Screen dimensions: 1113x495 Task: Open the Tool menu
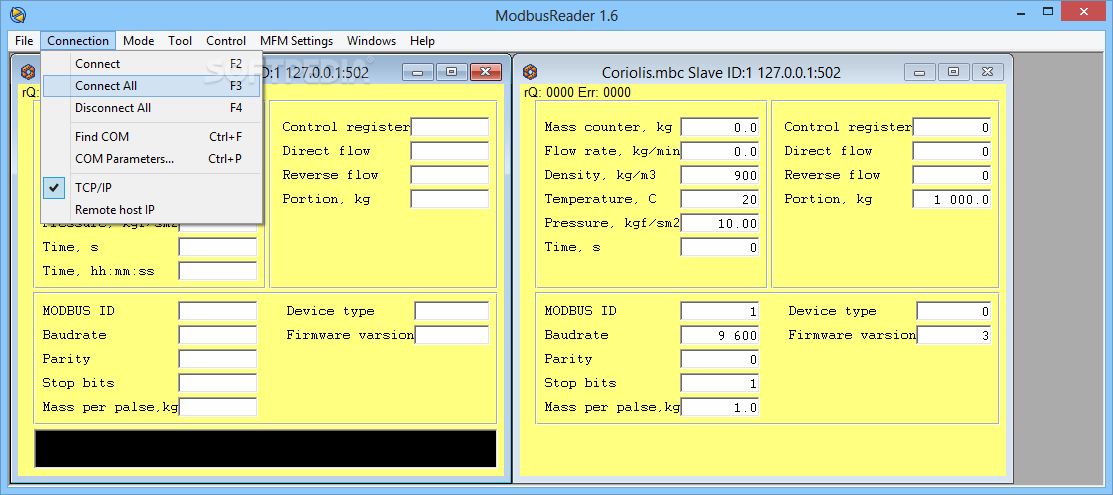(180, 40)
